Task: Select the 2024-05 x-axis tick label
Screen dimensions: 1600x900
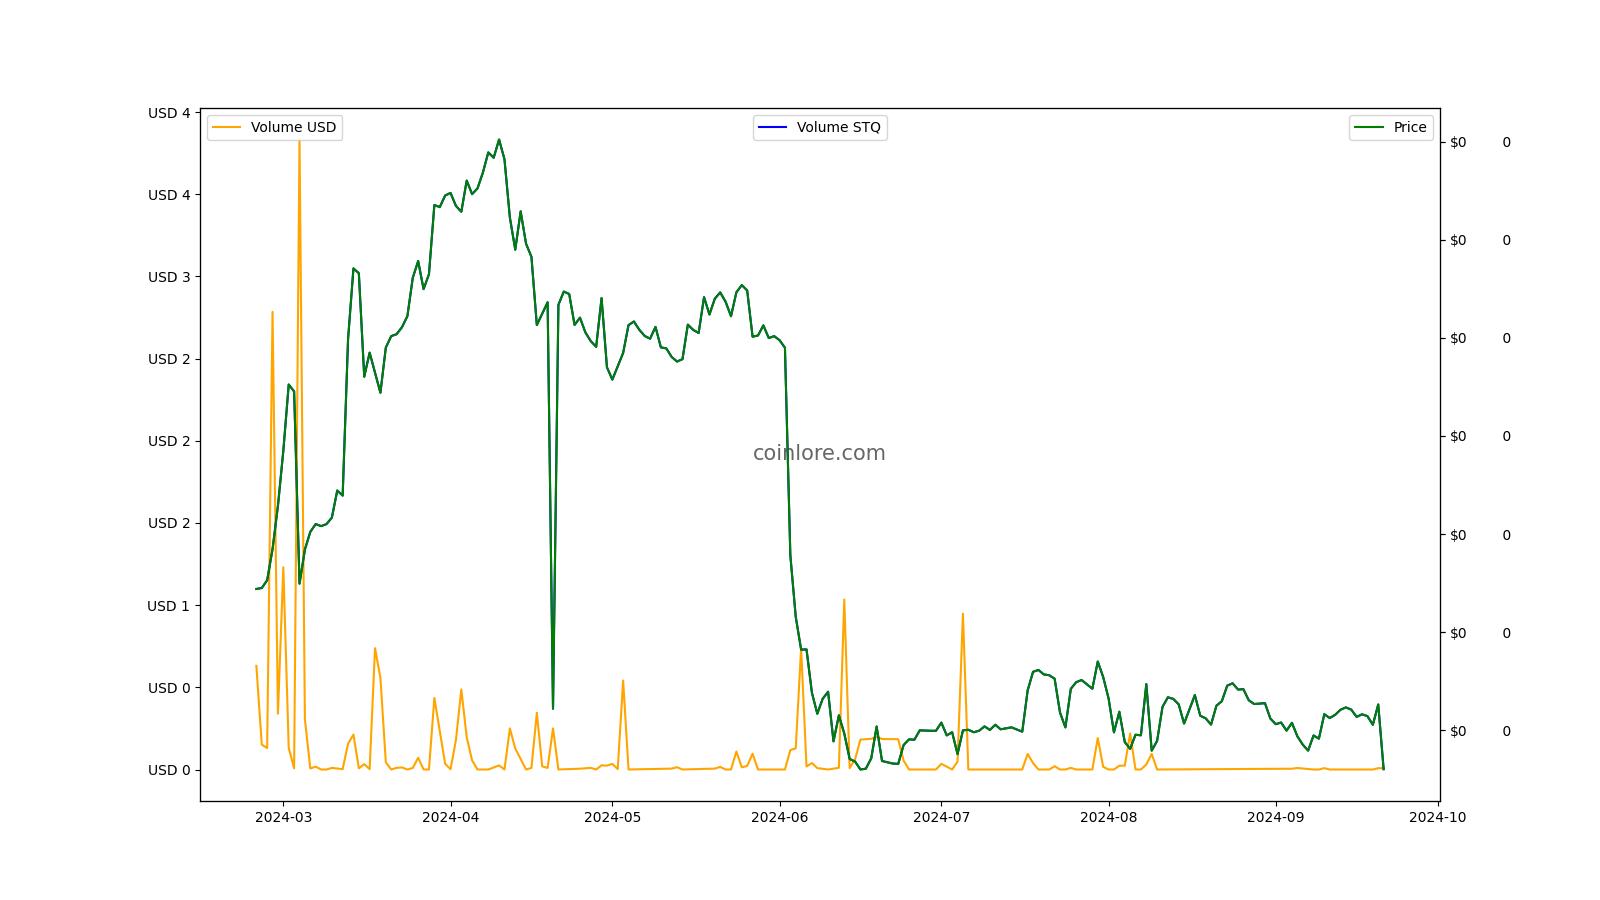Action: pos(612,817)
